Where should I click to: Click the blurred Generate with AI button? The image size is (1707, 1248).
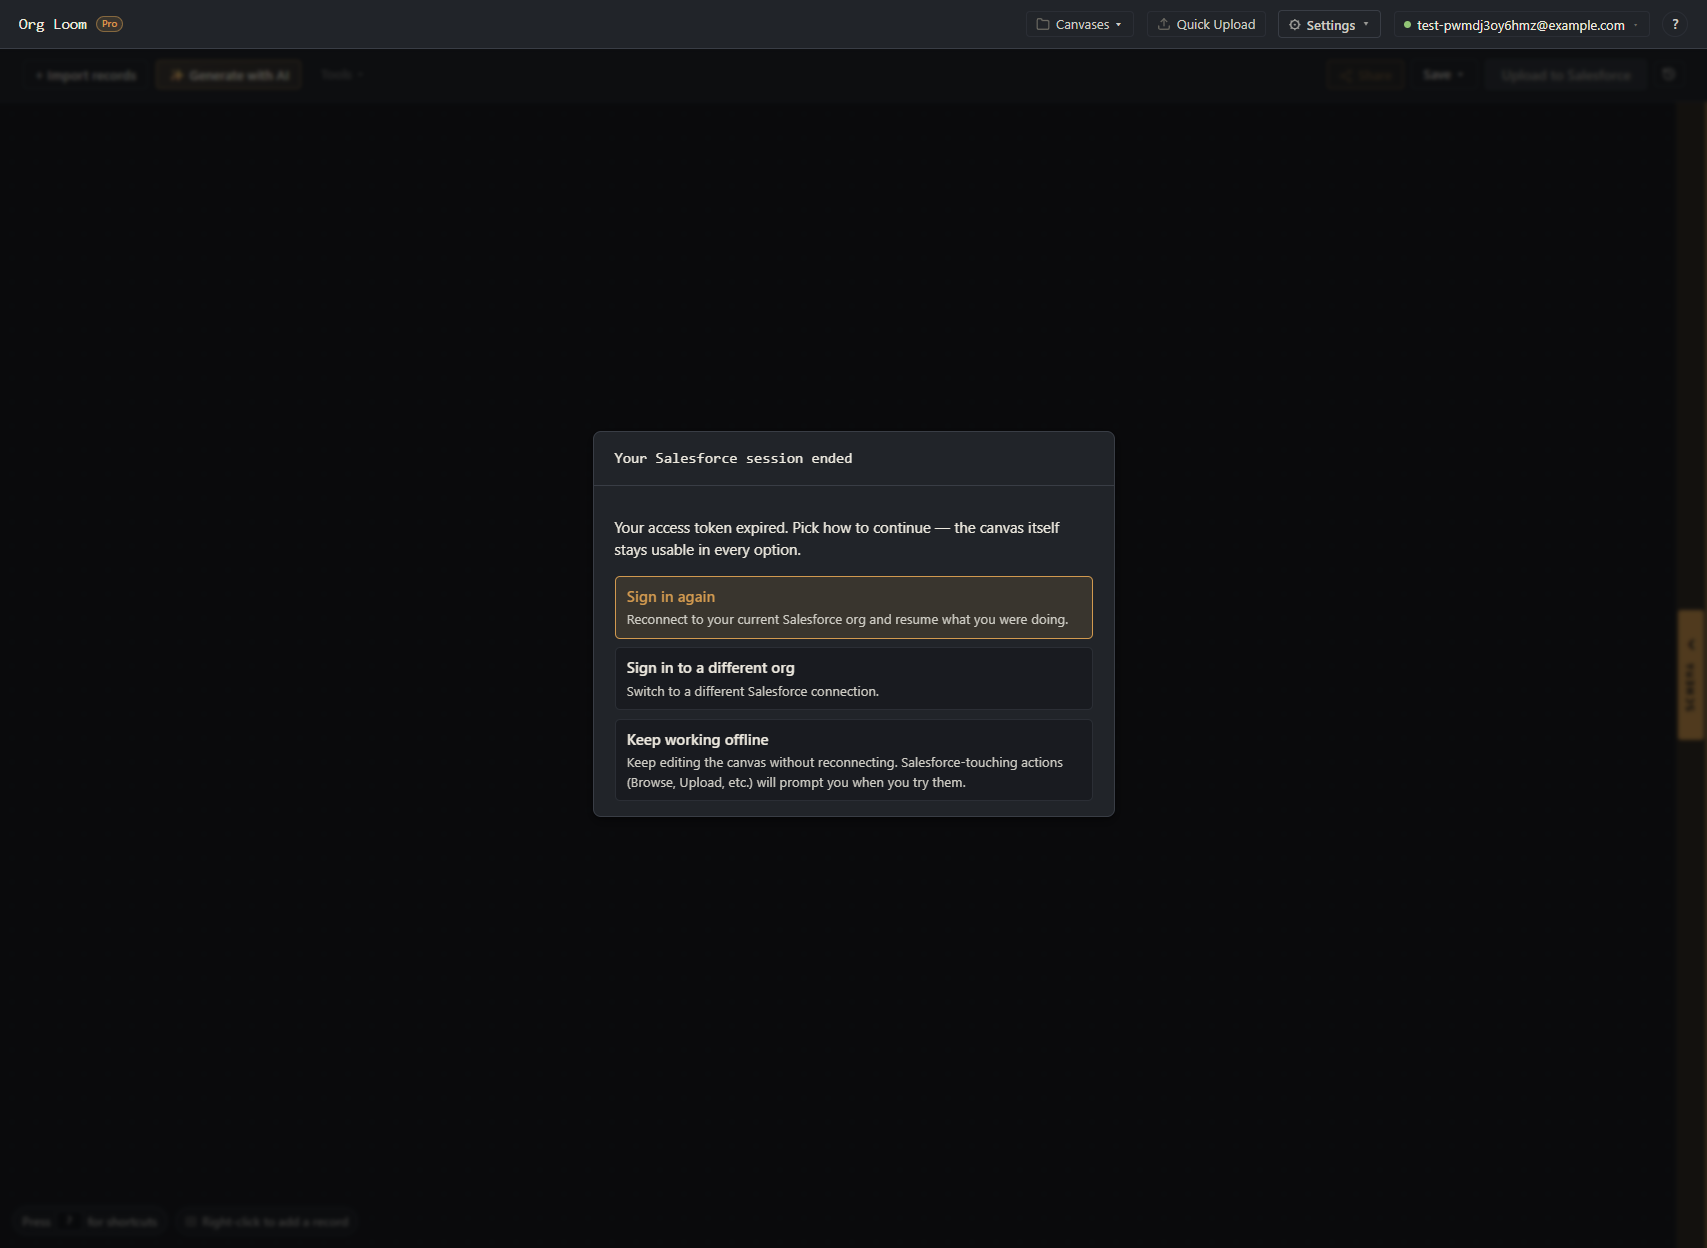click(229, 75)
